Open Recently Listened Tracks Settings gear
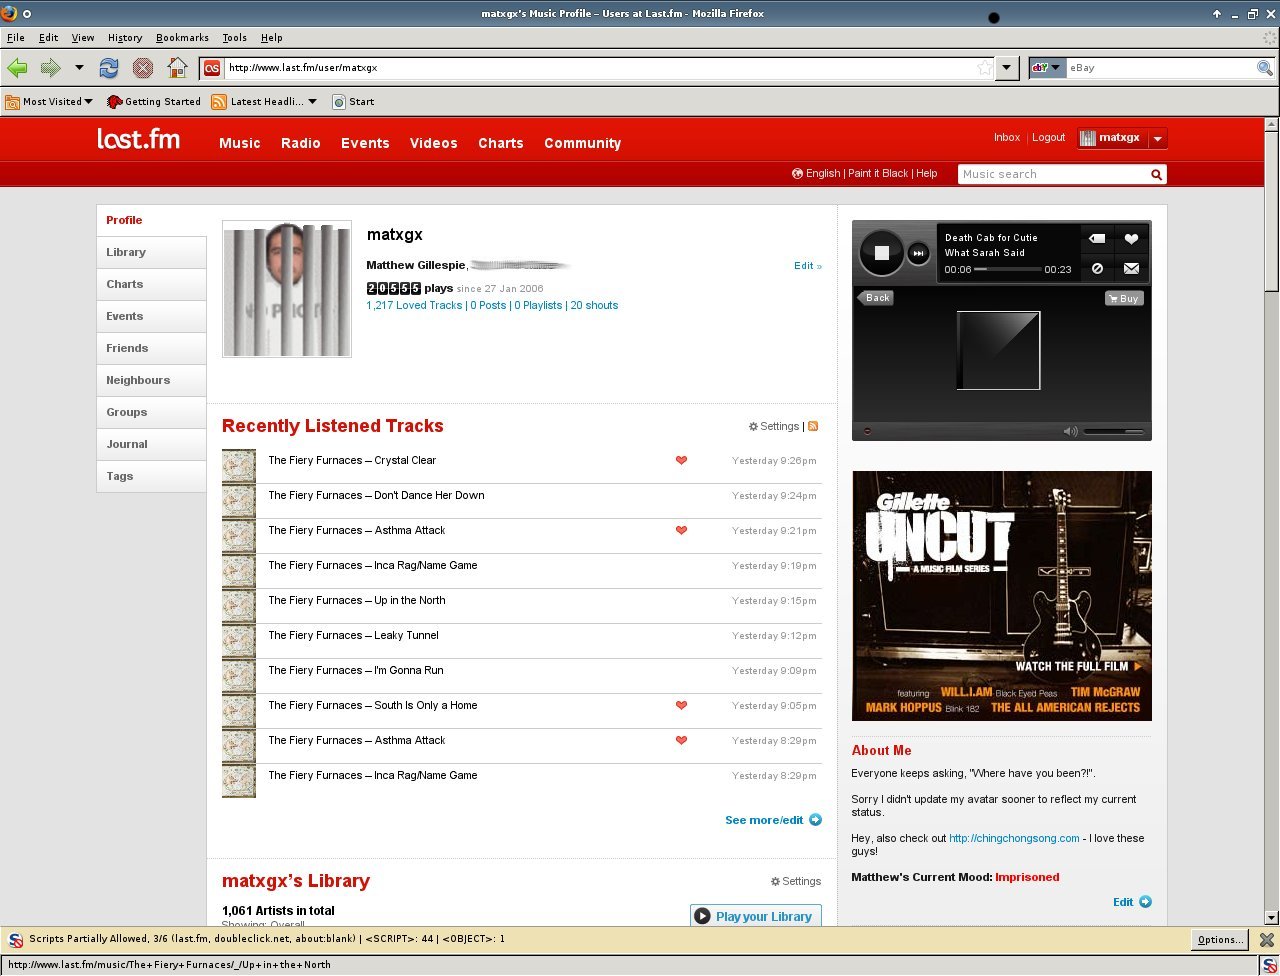 pyautogui.click(x=774, y=426)
